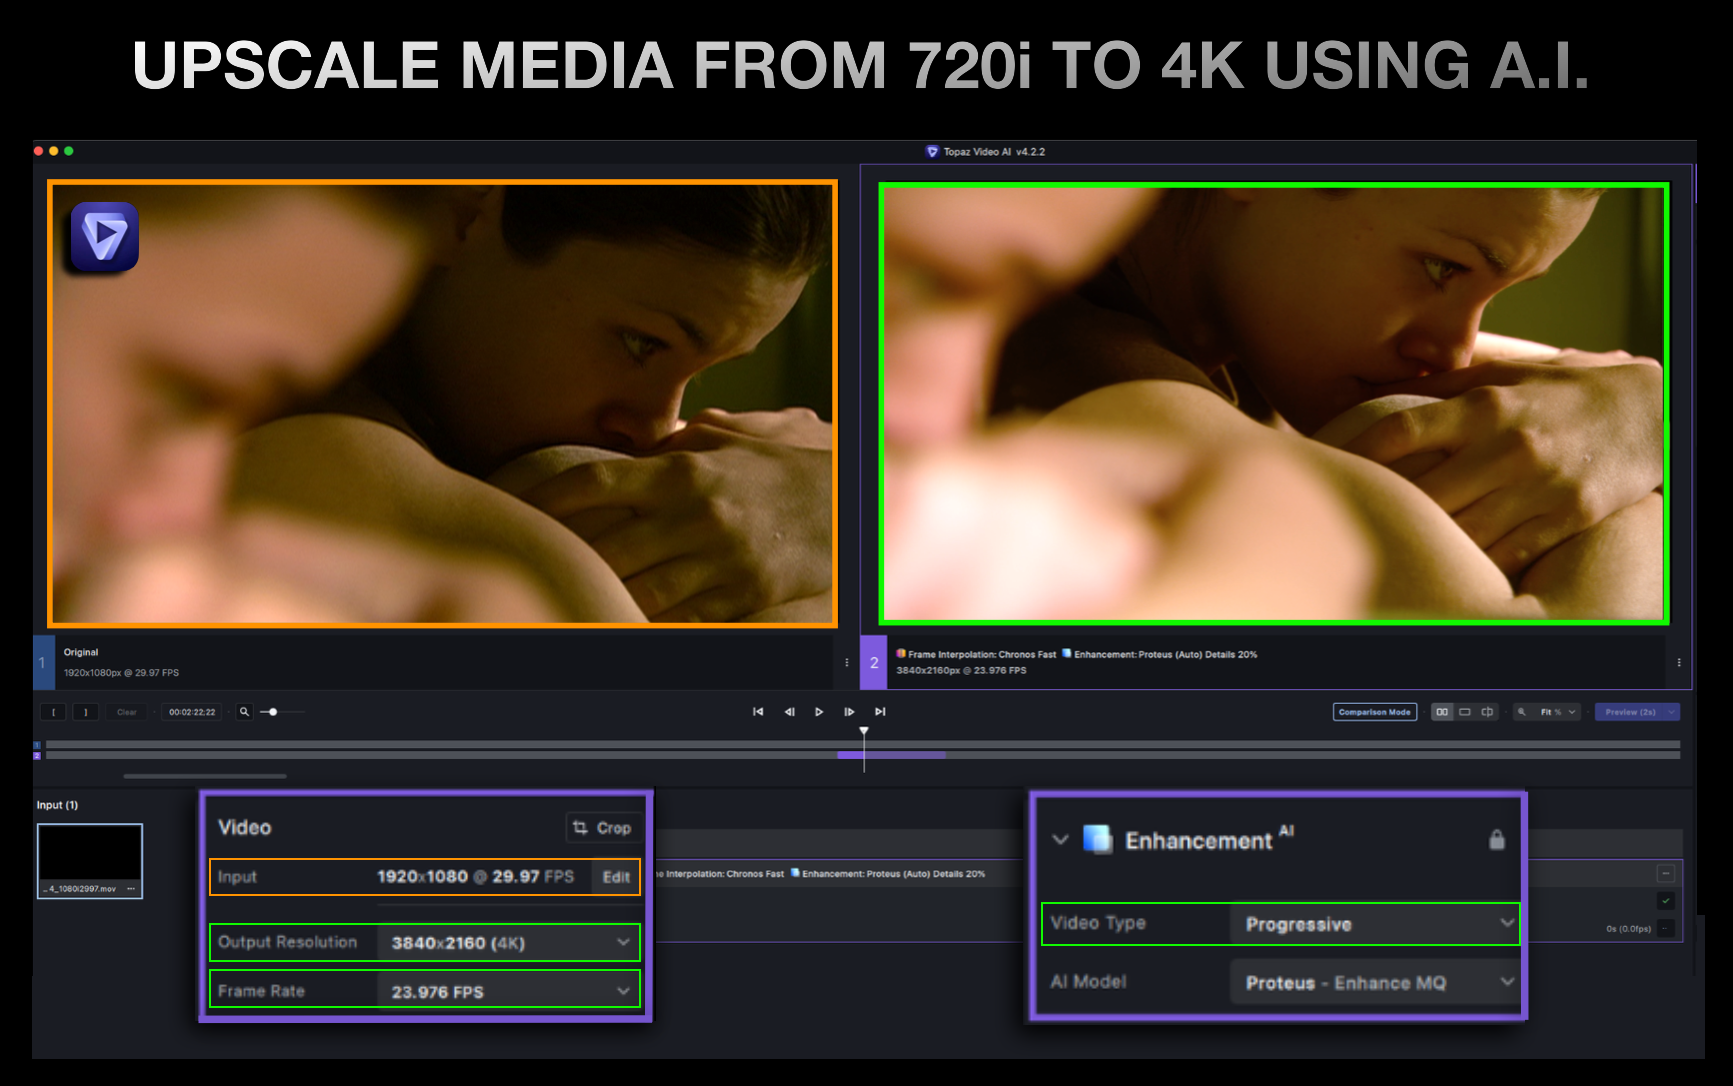Click the timeline track 2 label

click(x=37, y=755)
